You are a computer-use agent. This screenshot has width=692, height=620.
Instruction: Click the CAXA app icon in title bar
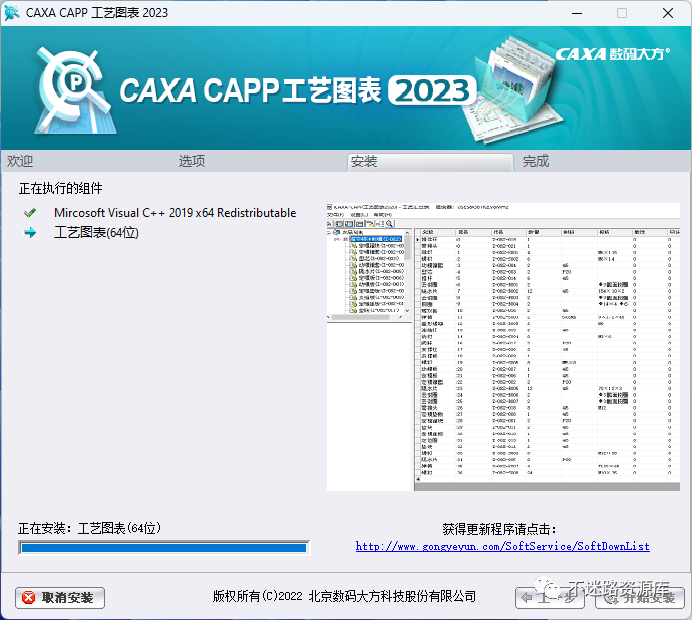tap(11, 13)
